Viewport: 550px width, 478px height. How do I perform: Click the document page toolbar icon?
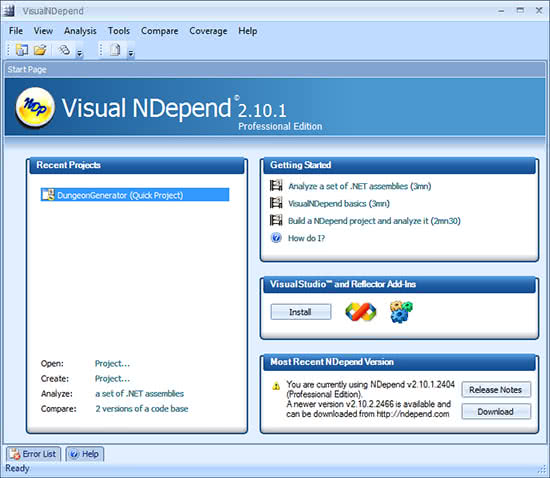(x=115, y=49)
